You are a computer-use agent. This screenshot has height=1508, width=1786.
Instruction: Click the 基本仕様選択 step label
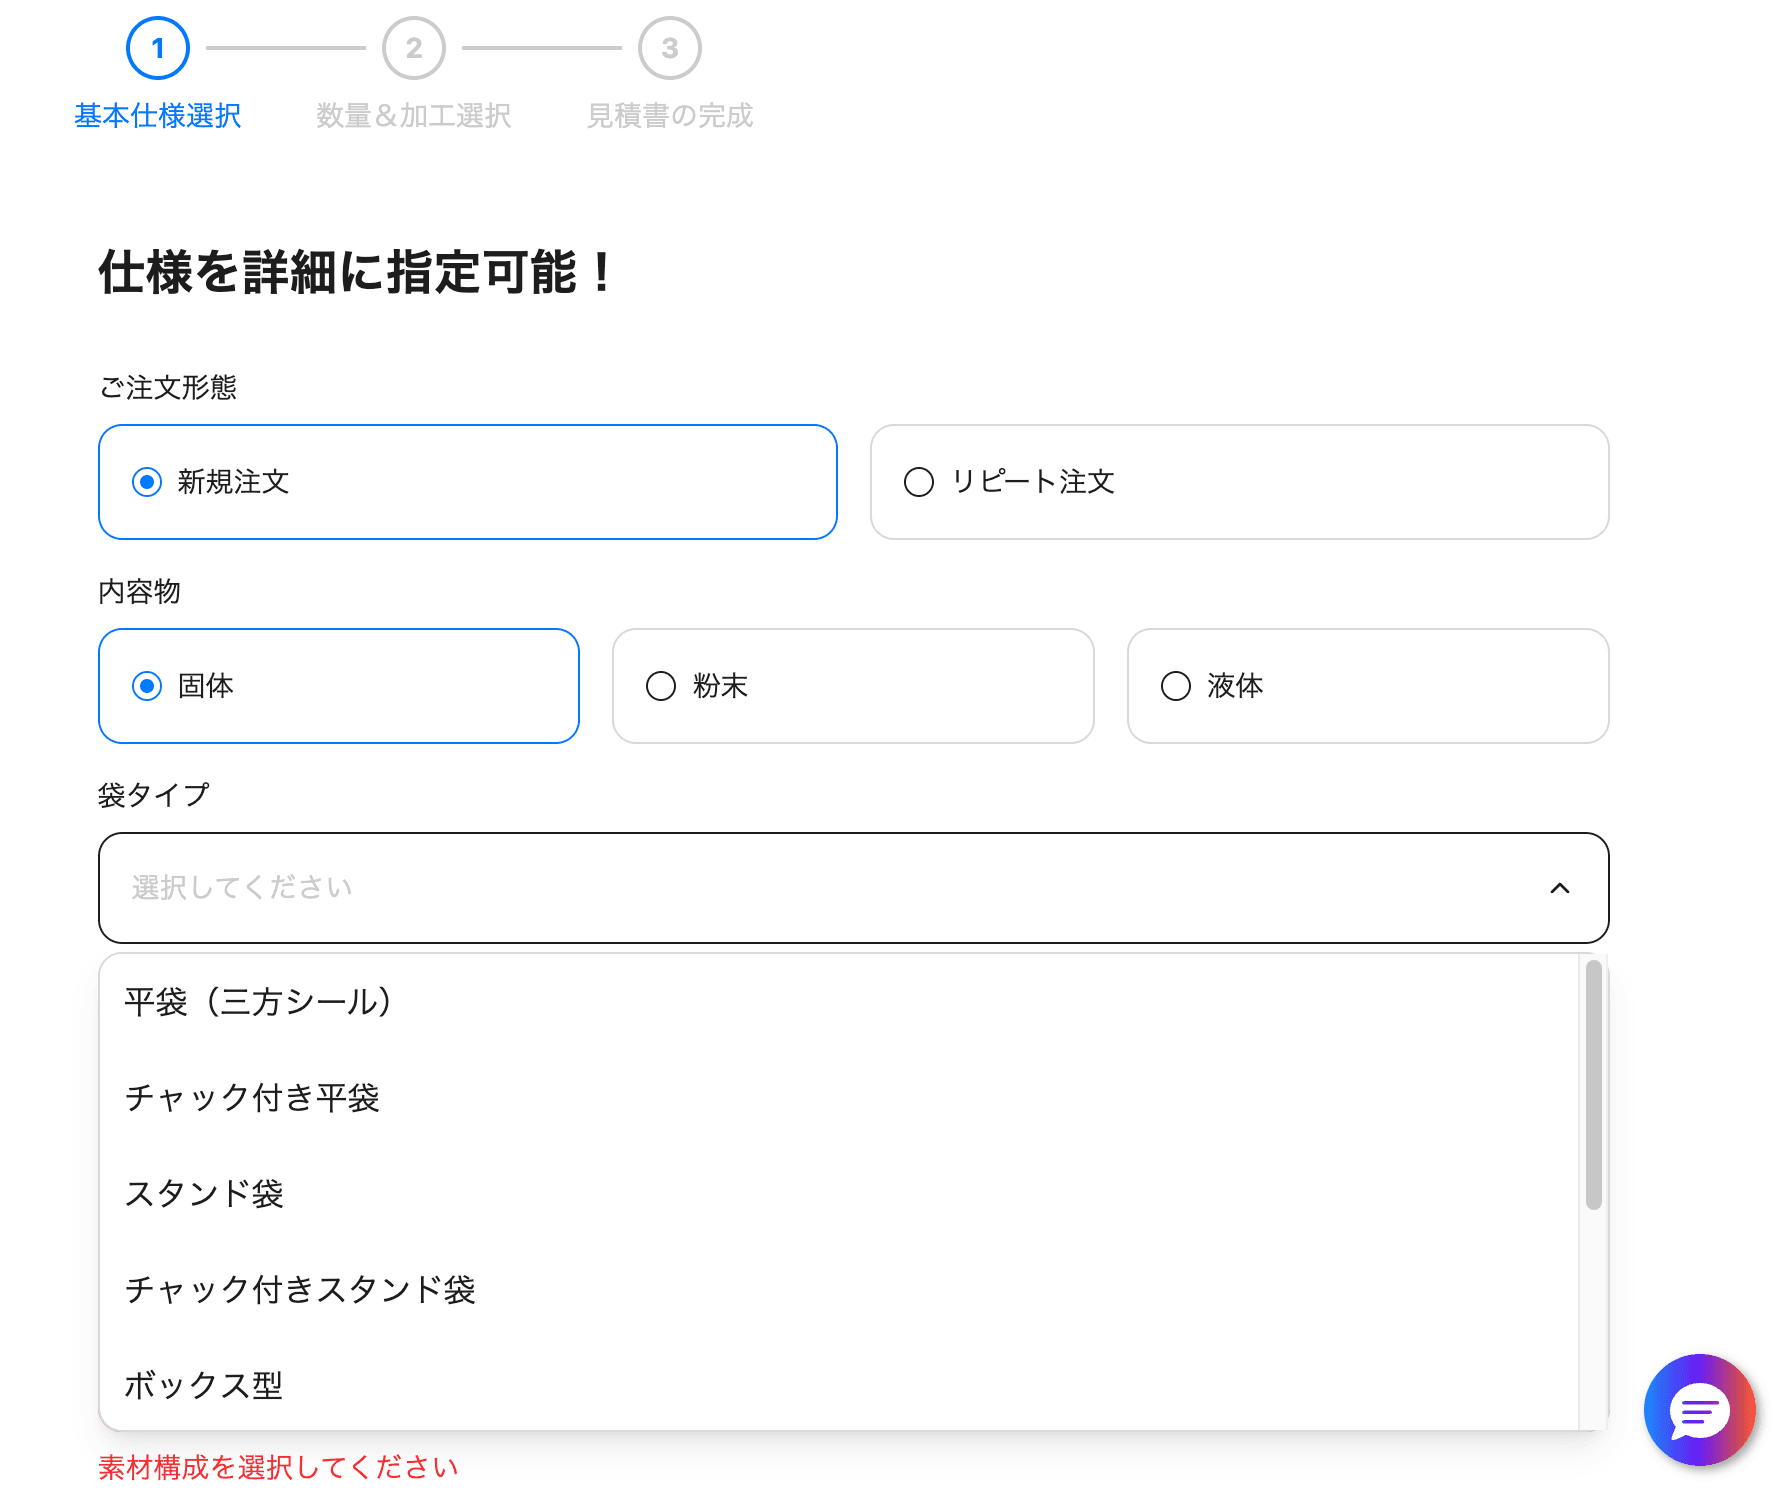(157, 115)
